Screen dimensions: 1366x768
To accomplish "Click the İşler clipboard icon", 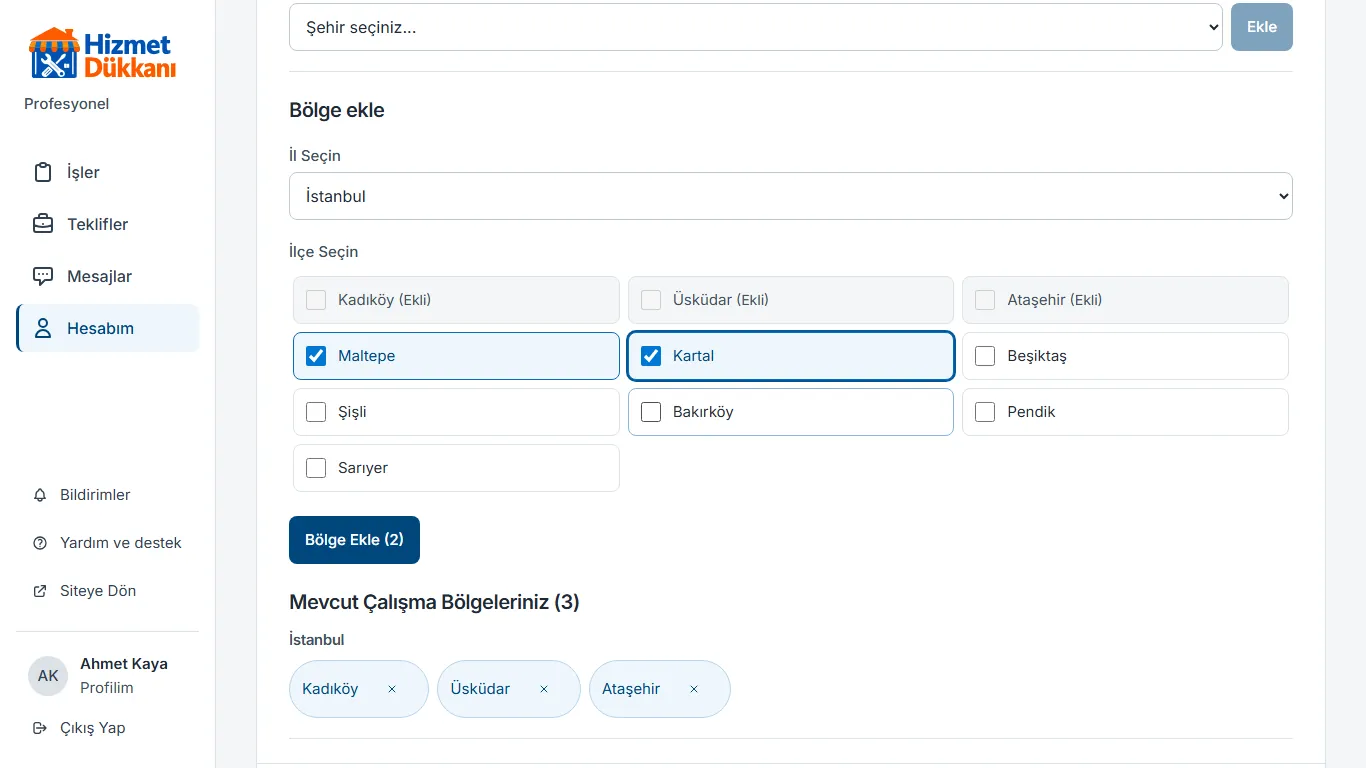I will click(43, 172).
